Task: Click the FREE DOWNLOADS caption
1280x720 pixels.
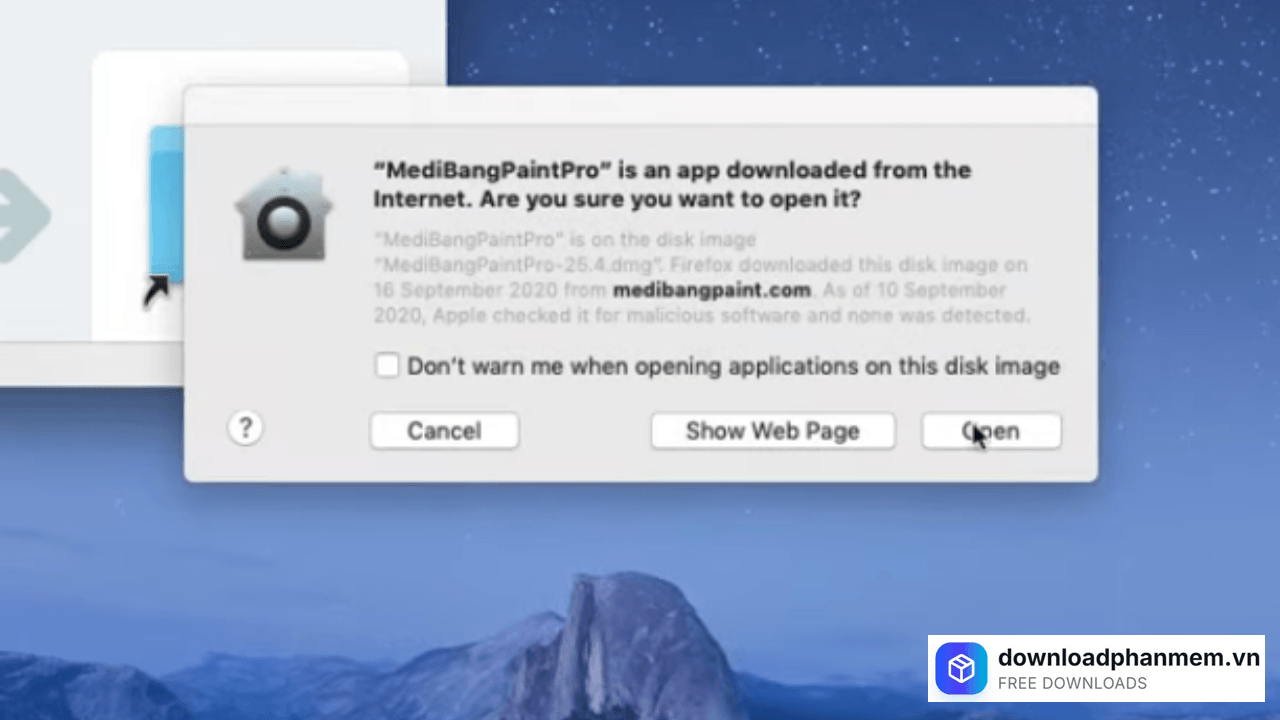Action: (x=1072, y=684)
